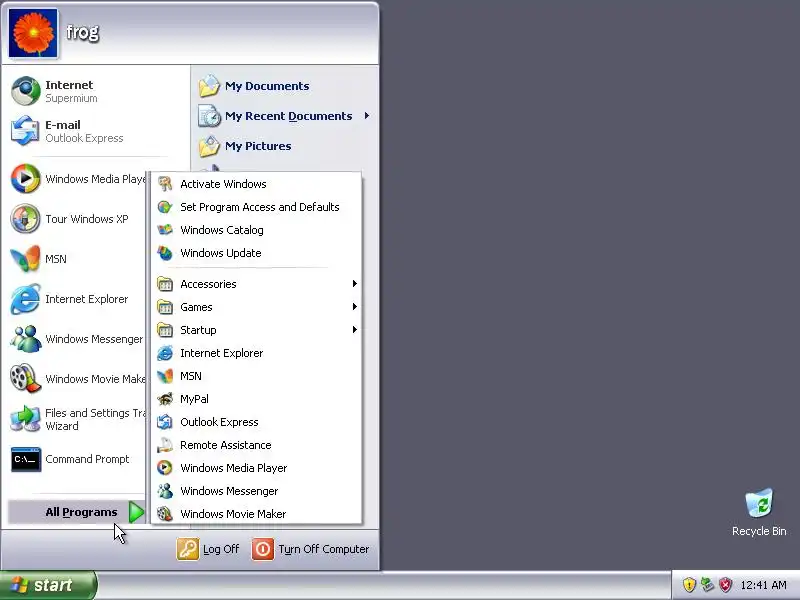Click the My Pictures folder icon

pos(209,146)
